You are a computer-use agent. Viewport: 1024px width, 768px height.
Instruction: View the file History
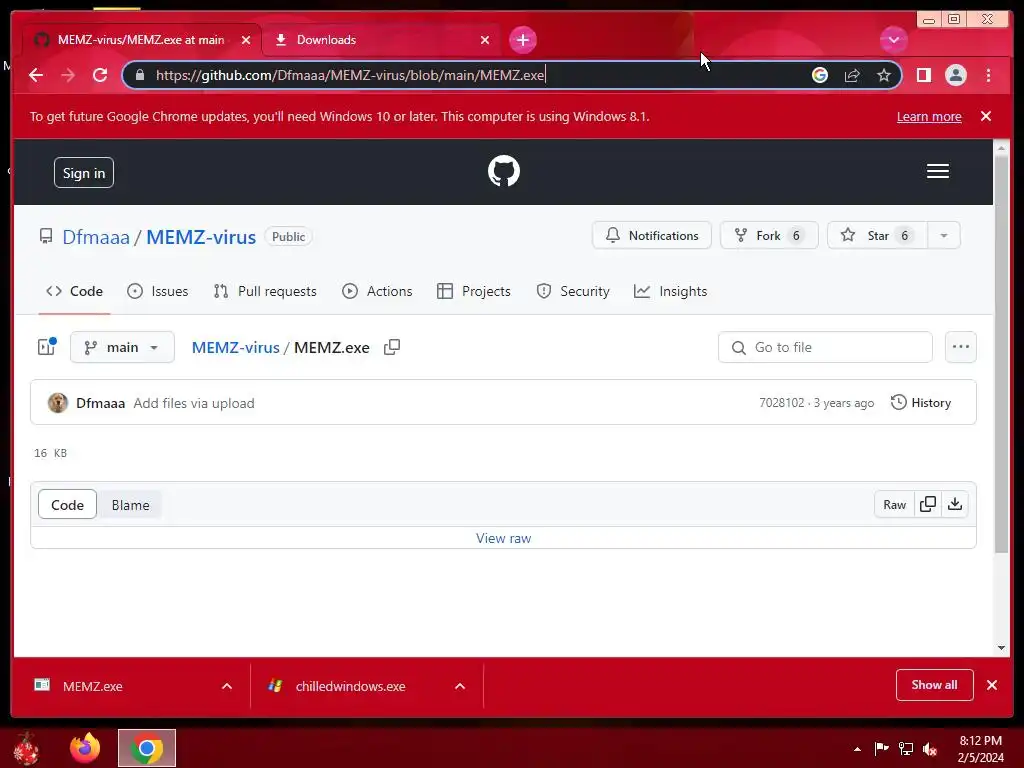coord(921,403)
